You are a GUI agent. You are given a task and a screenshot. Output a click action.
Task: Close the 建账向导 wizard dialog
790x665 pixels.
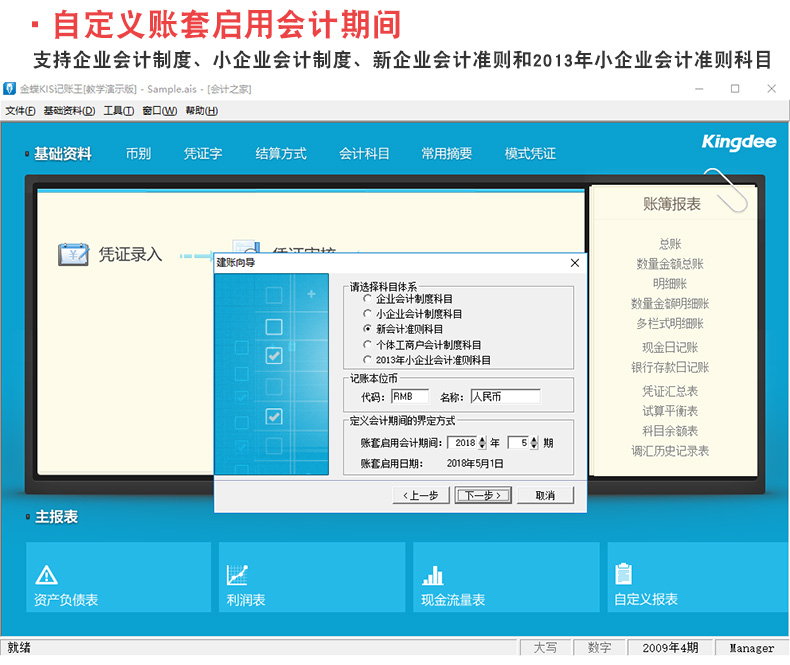tap(575, 263)
